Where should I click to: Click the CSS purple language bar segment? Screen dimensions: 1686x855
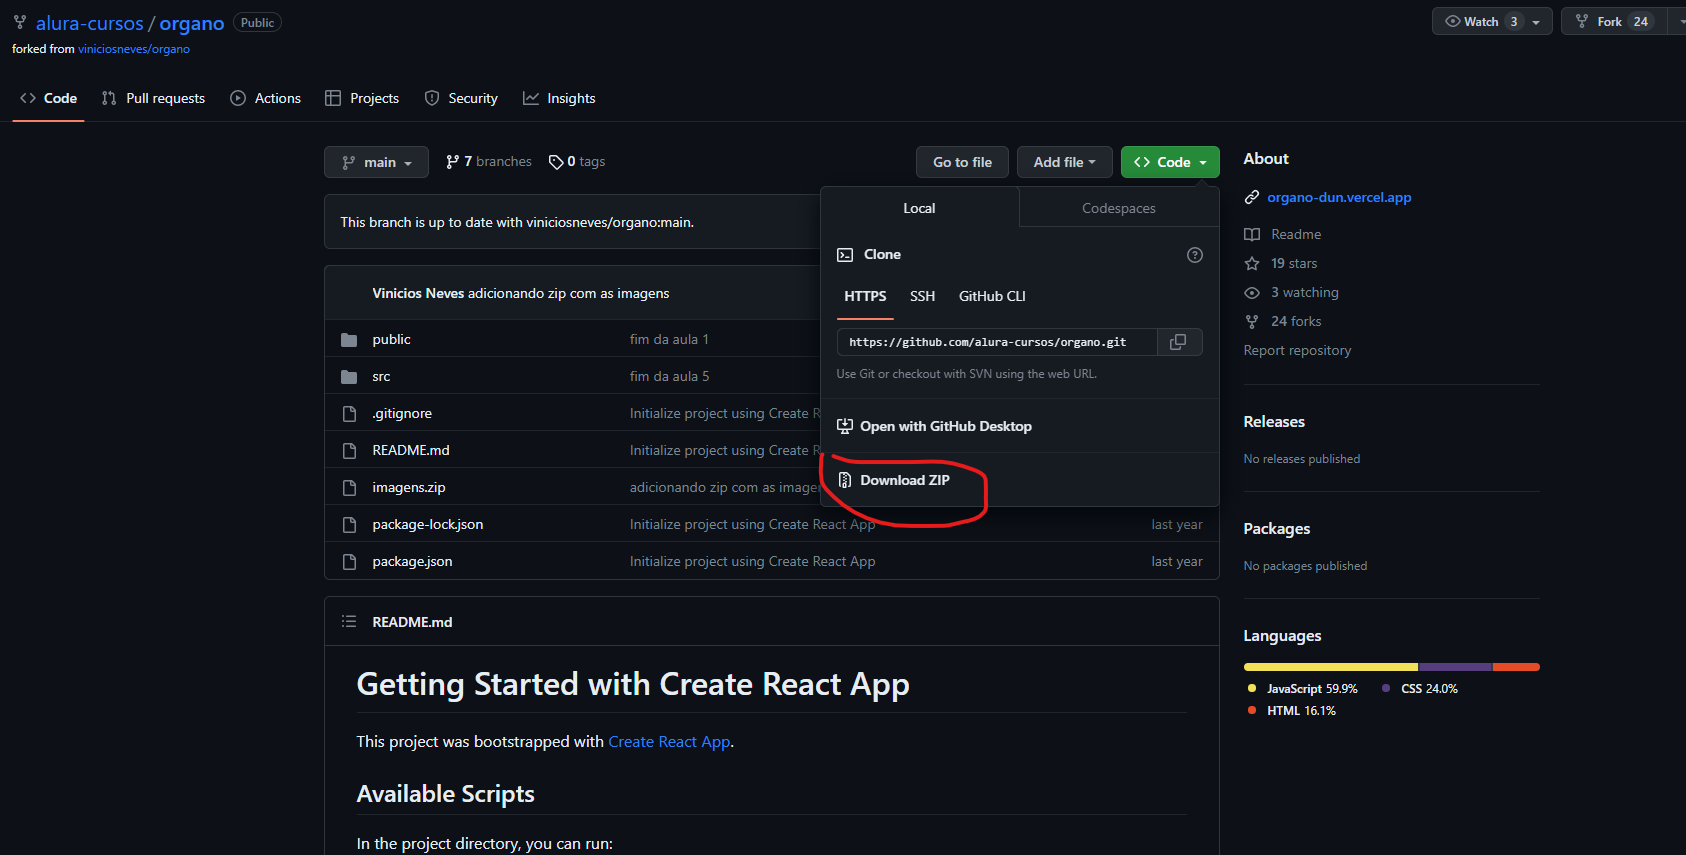click(1456, 667)
